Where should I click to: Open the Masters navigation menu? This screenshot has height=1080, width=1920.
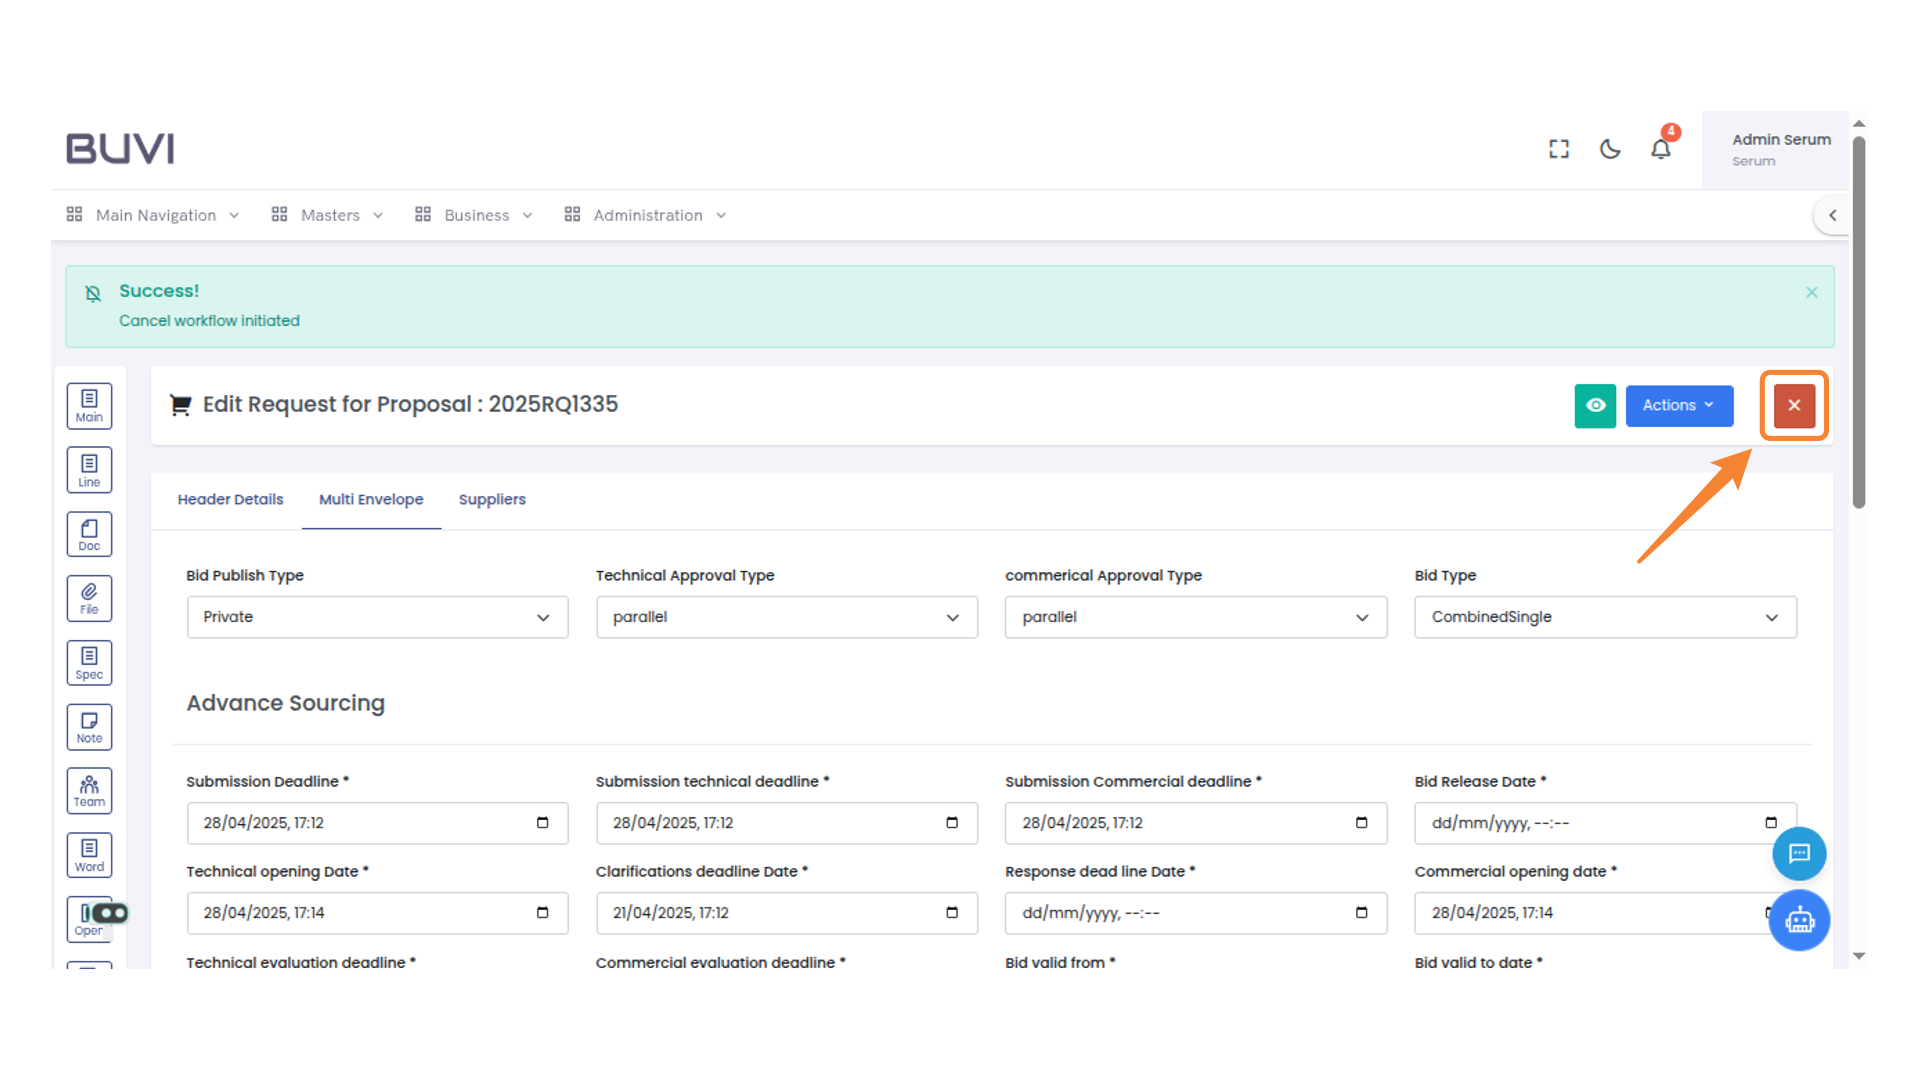coord(328,215)
